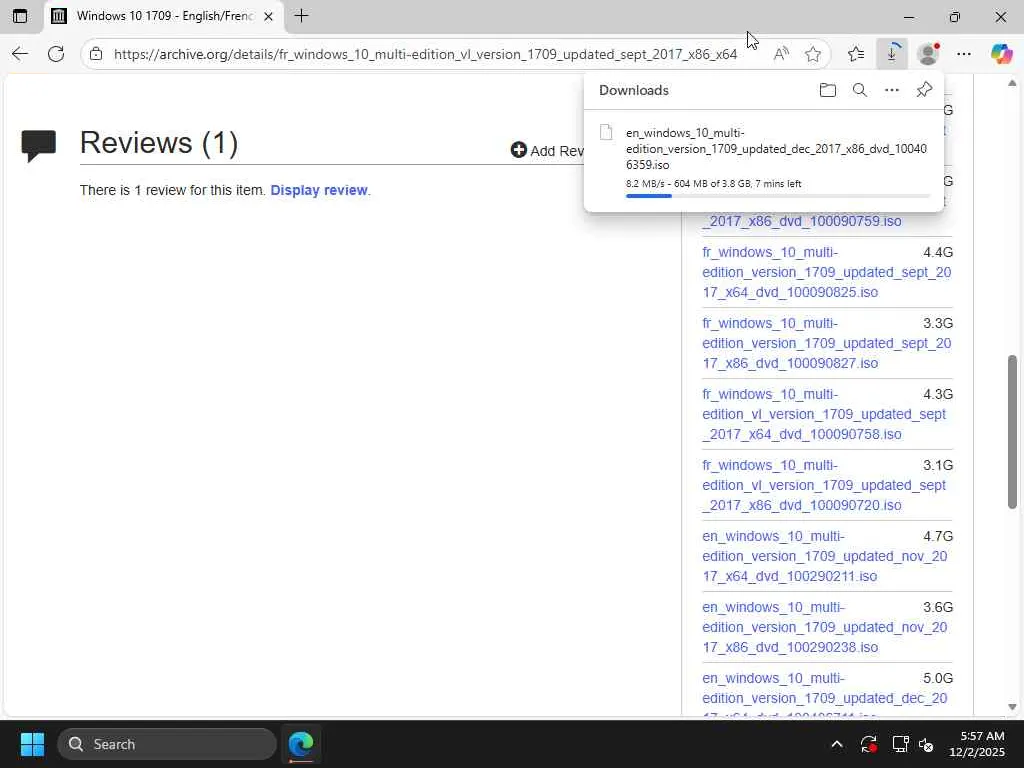This screenshot has width=1024, height=768.
Task: Click the page vertical scrollbar thumb
Action: click(1012, 432)
